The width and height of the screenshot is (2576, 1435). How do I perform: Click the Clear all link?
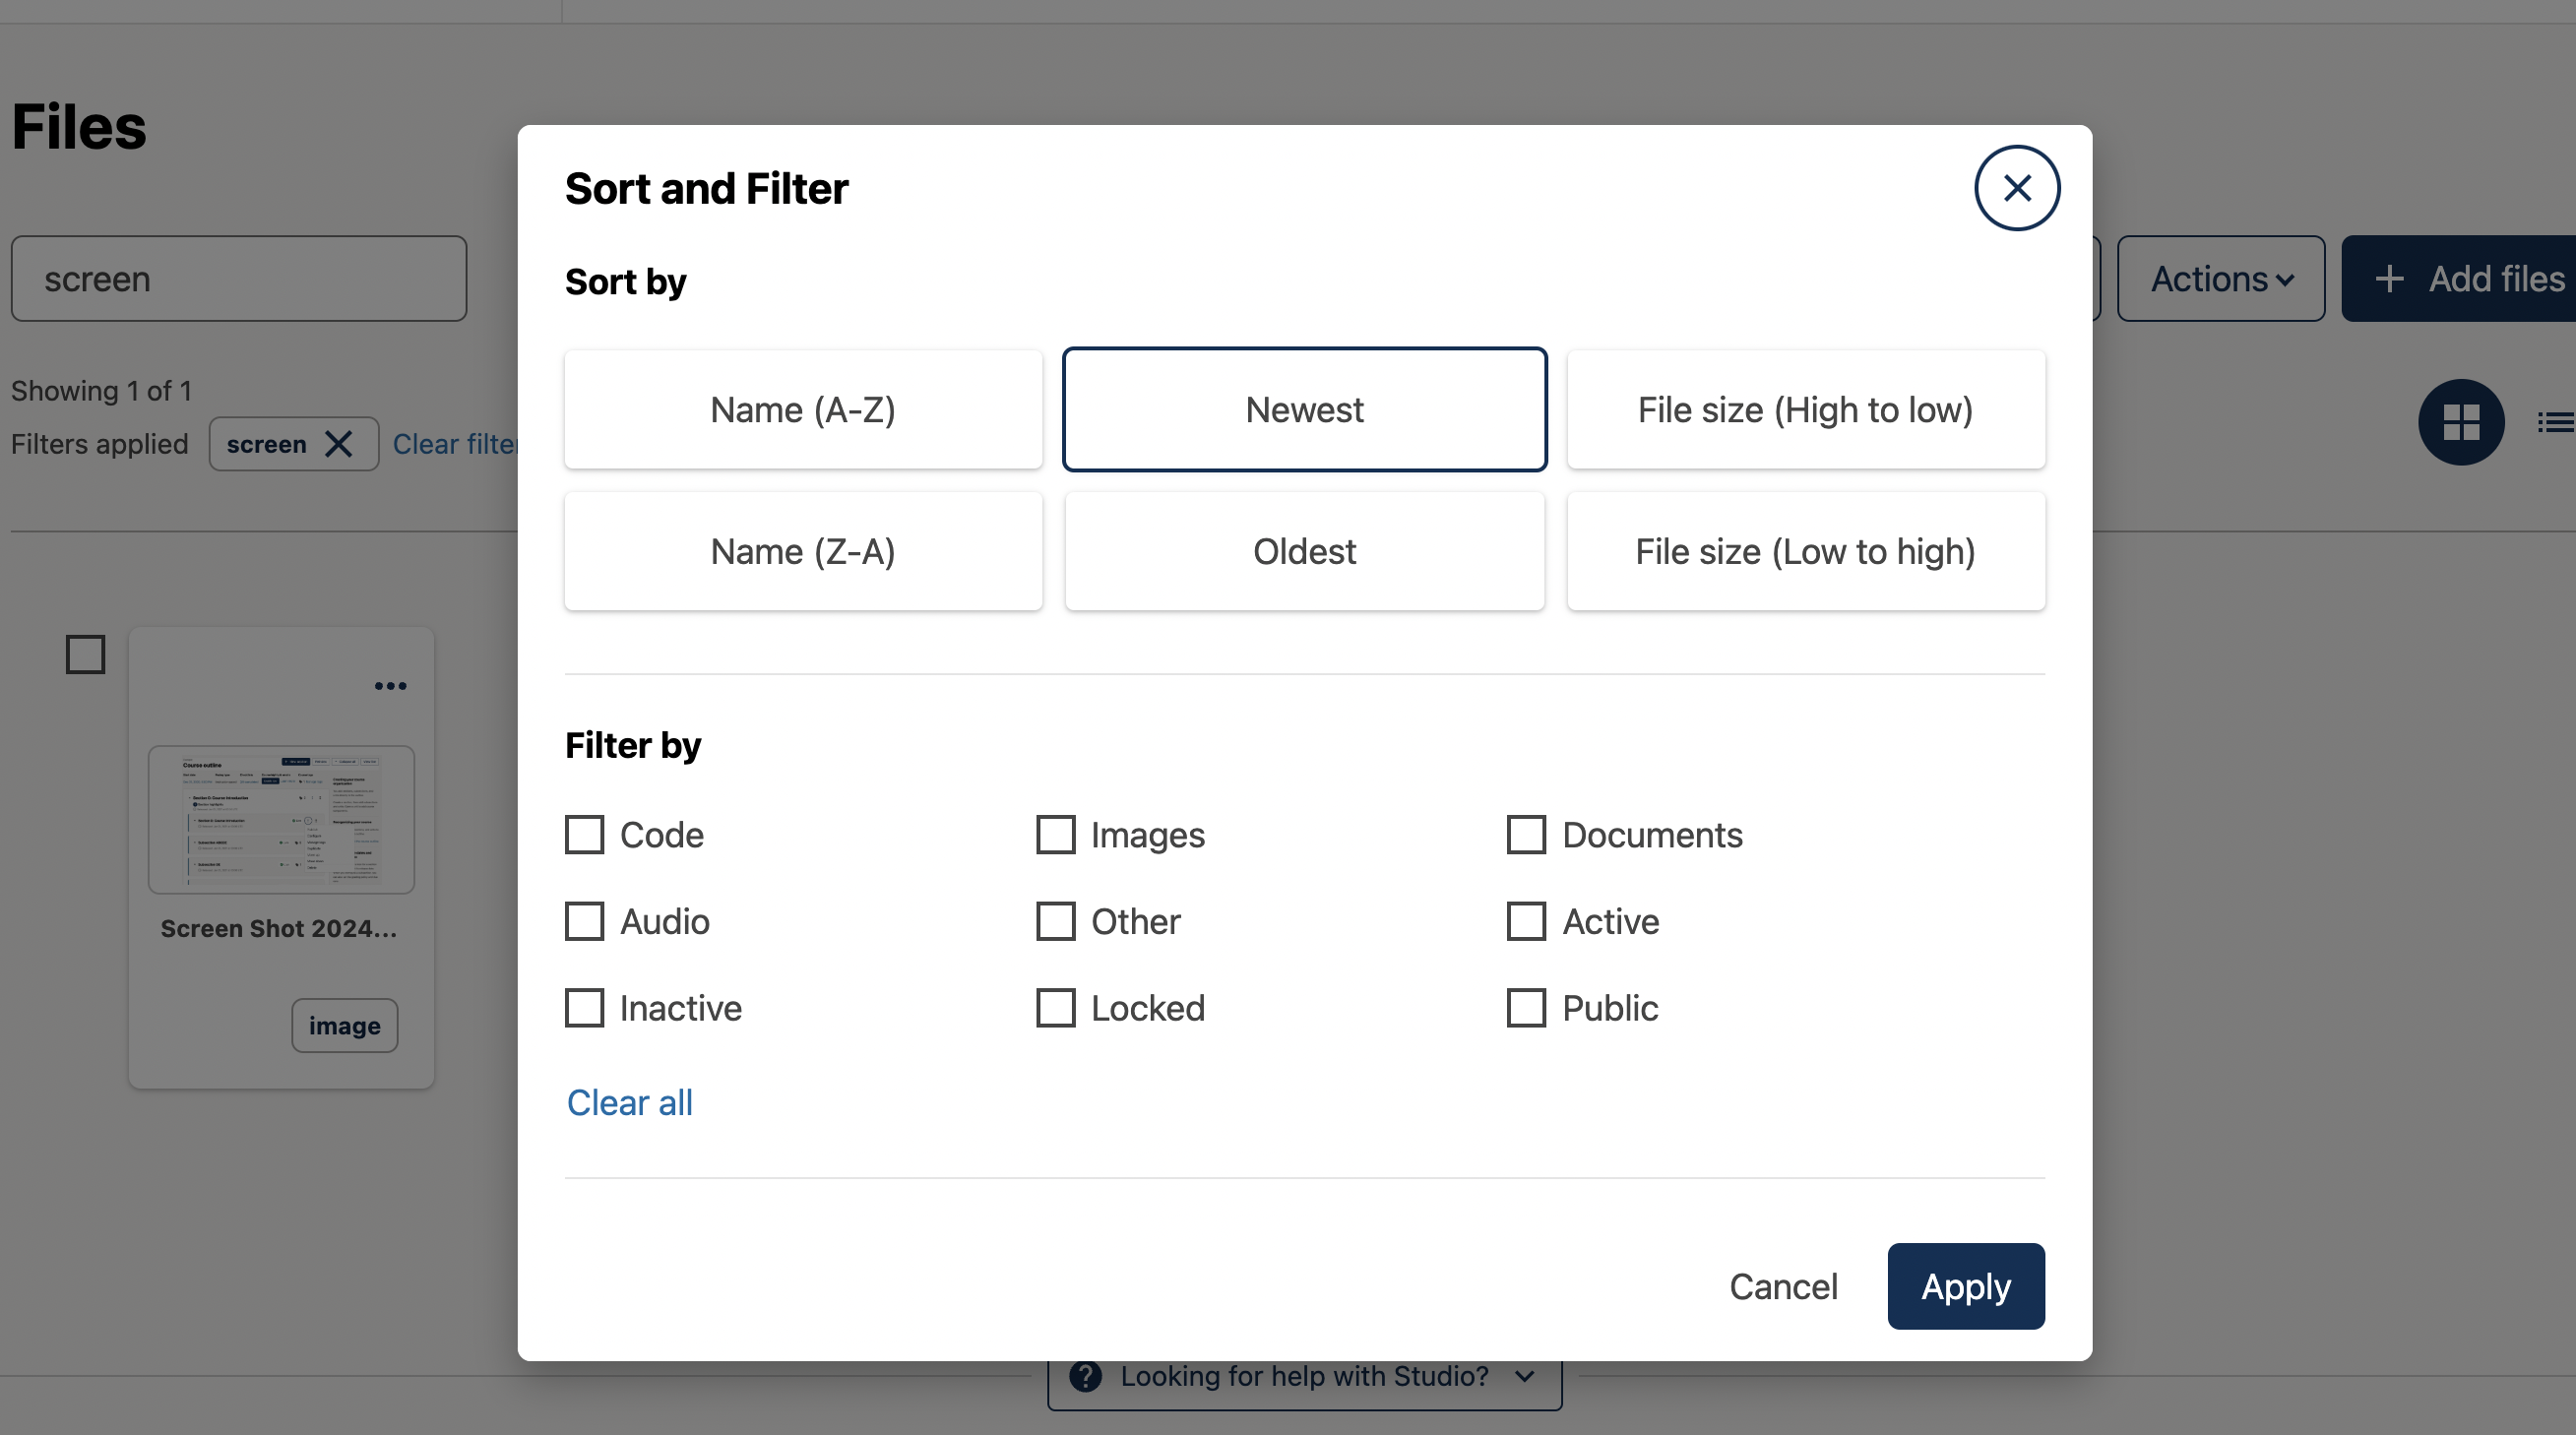[x=629, y=1103]
